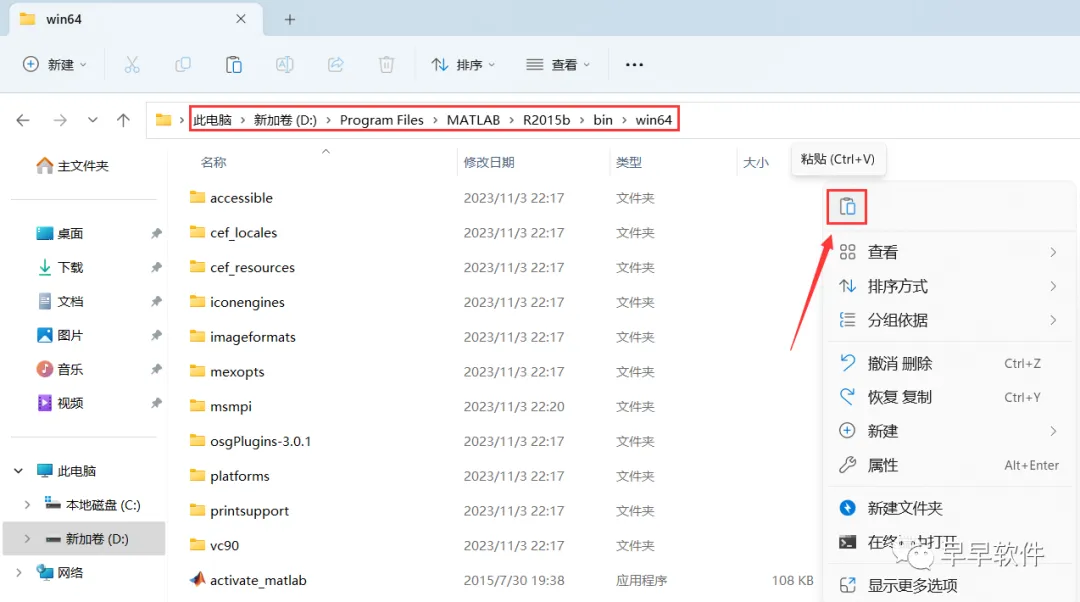Click MATLAB in the address bar
The width and height of the screenshot is (1080, 602).
click(x=473, y=120)
